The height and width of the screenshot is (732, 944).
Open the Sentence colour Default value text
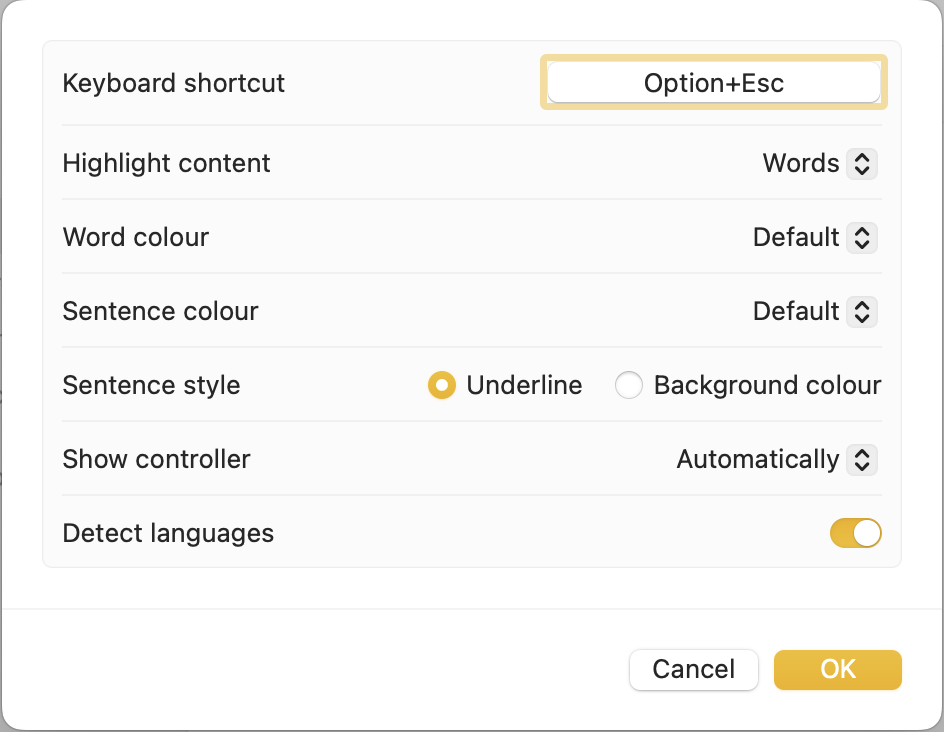[x=796, y=312]
